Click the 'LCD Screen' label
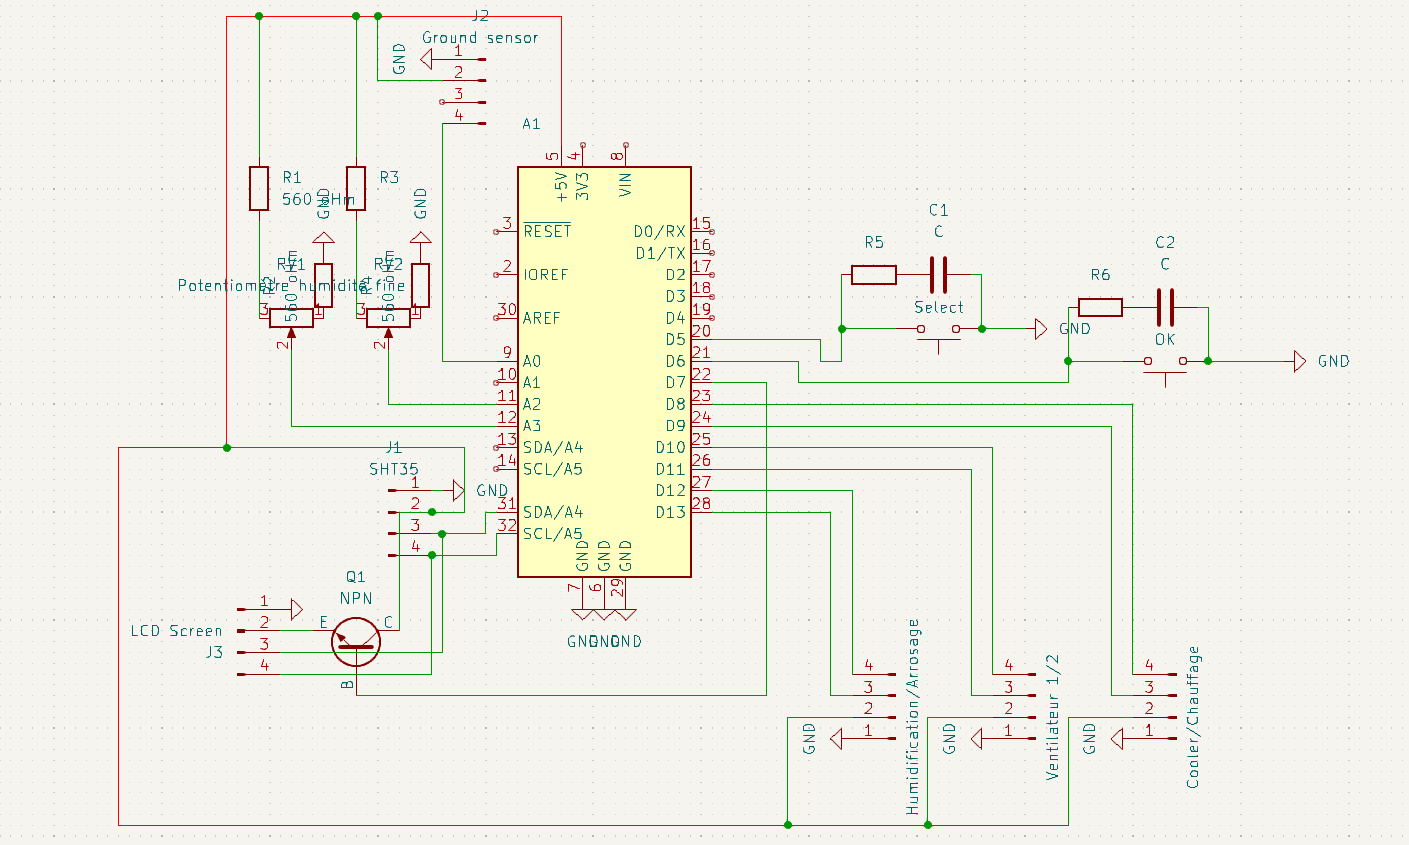1409x845 pixels. pos(177,631)
